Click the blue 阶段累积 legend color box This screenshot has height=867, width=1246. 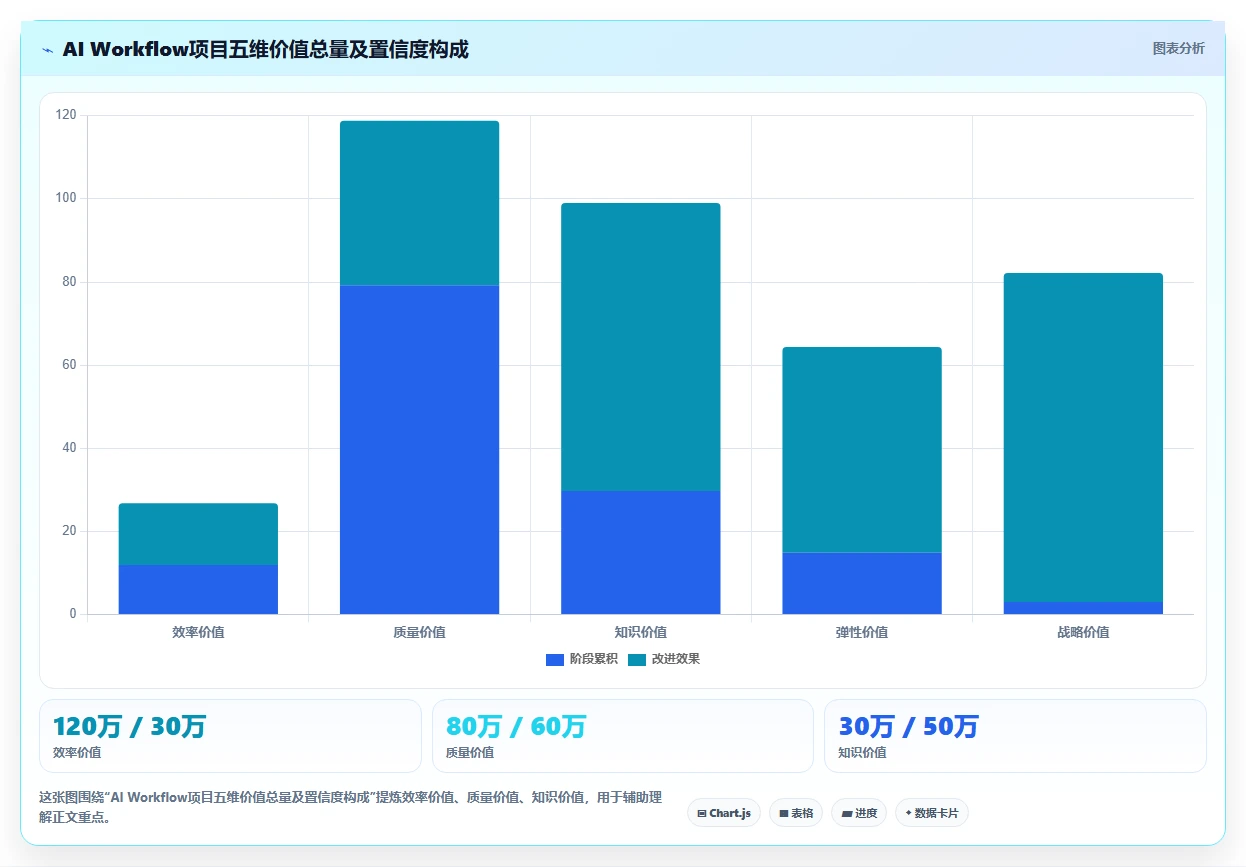pos(555,659)
